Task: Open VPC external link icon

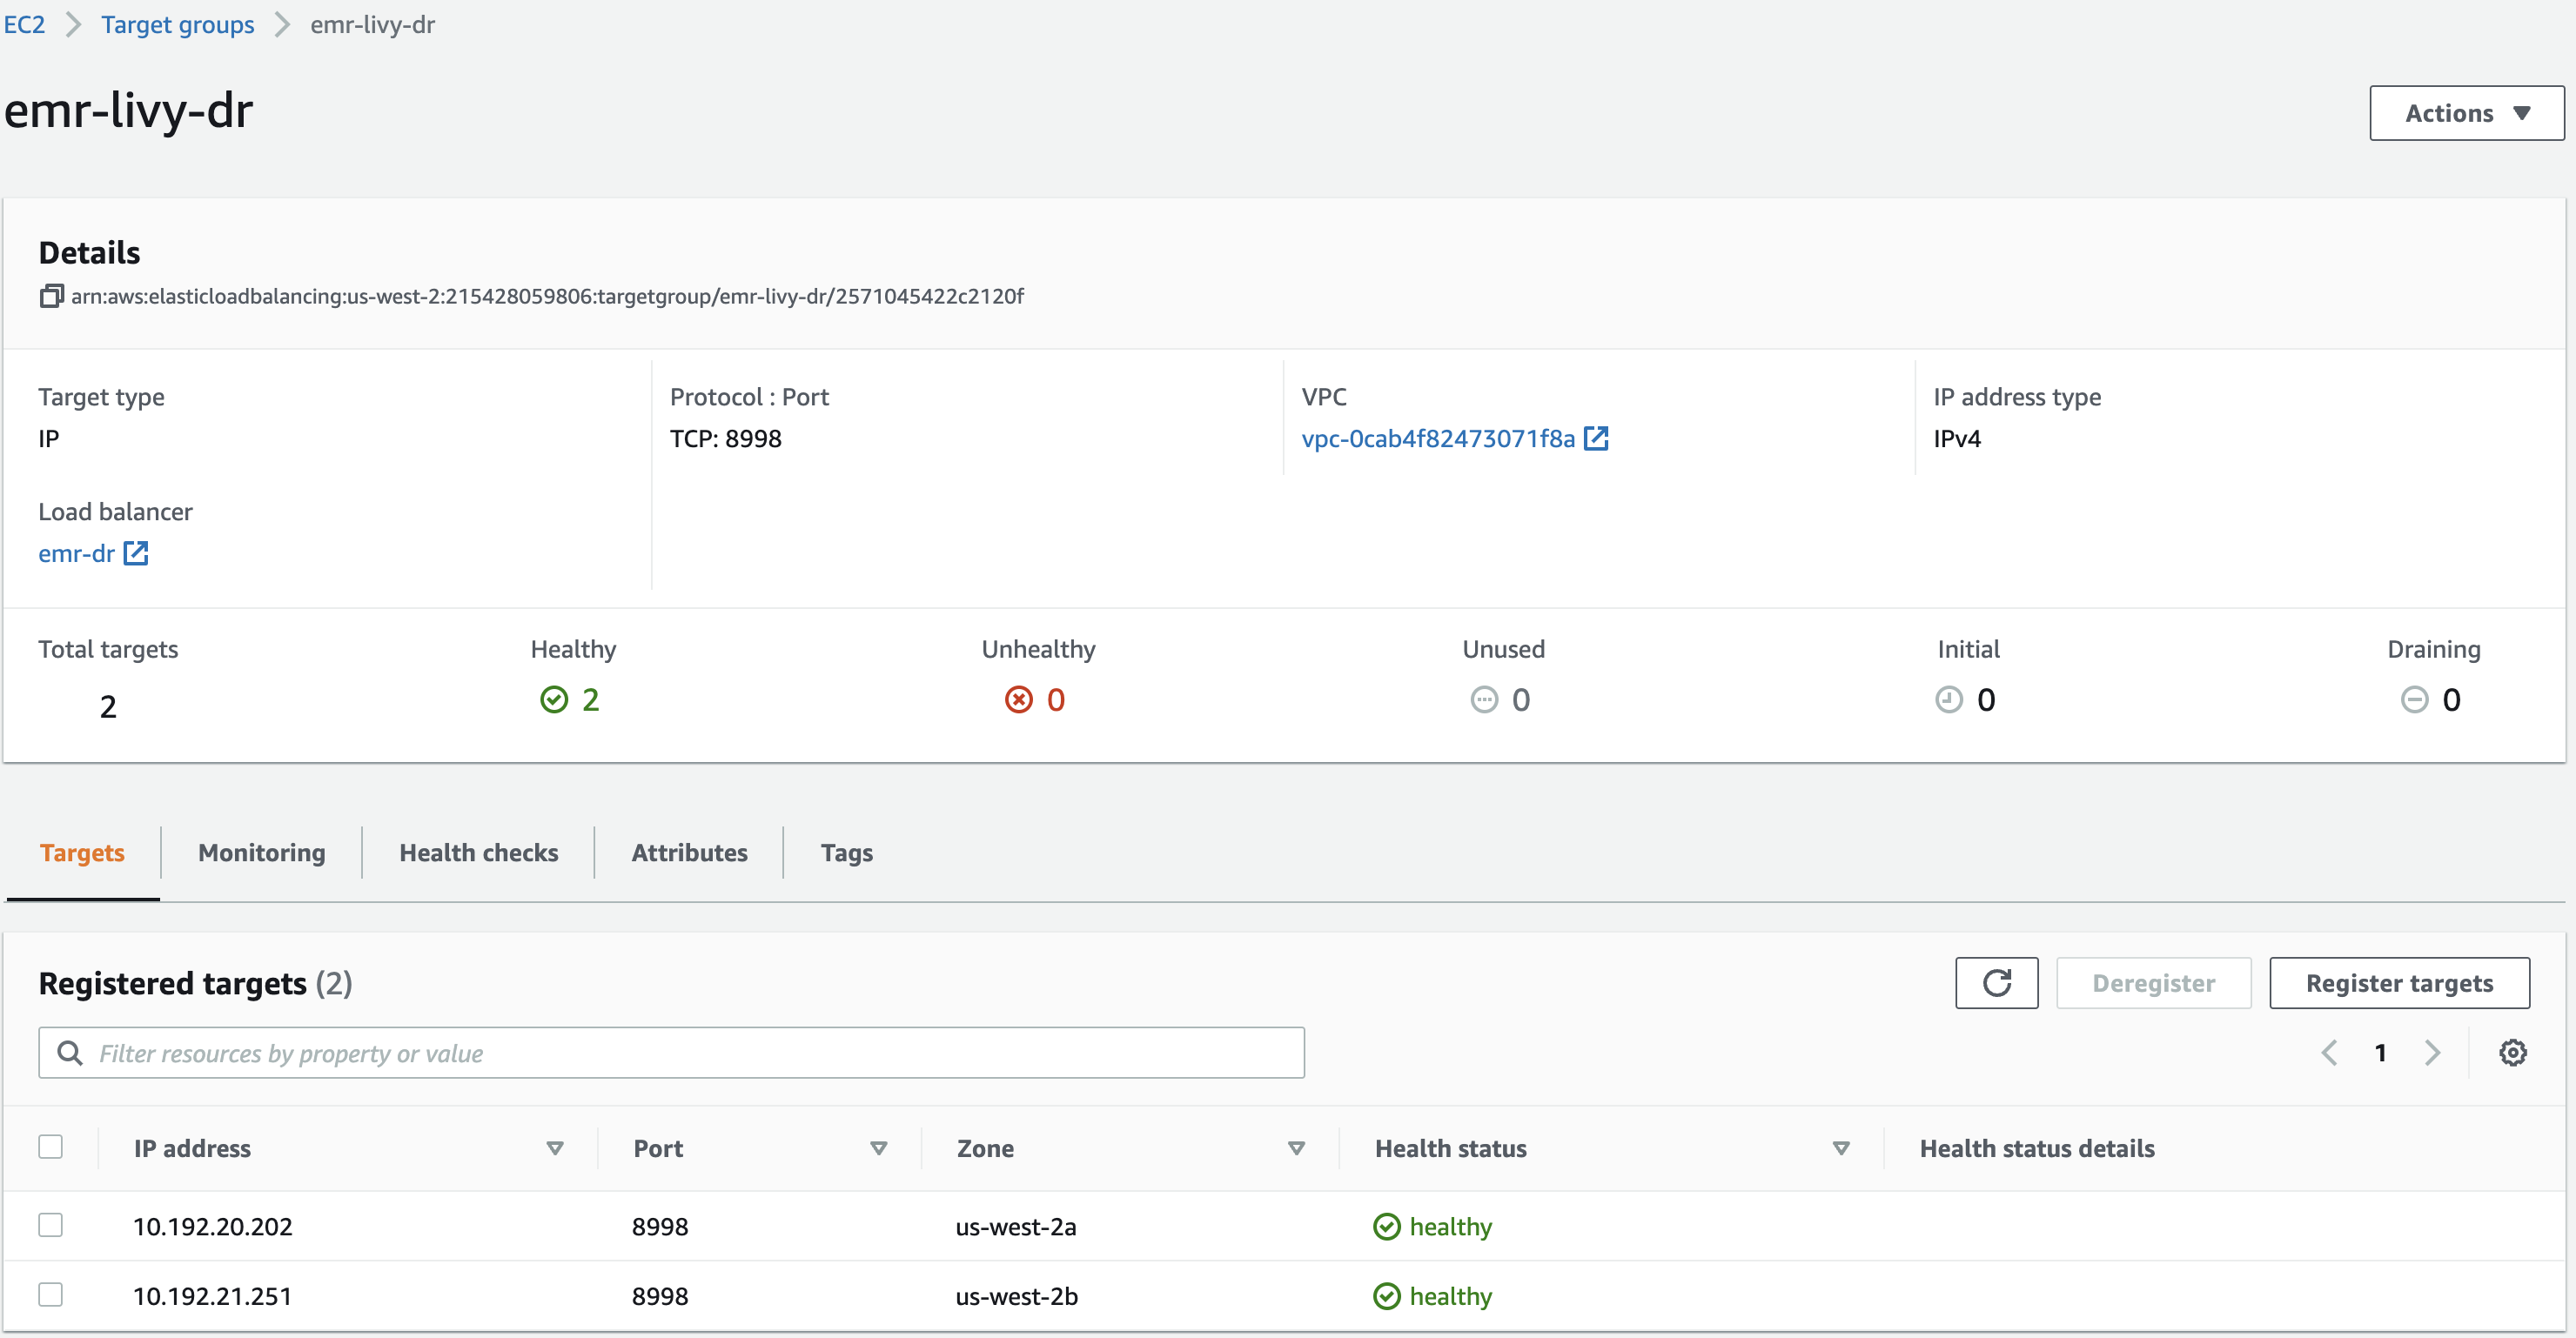Action: [1596, 438]
